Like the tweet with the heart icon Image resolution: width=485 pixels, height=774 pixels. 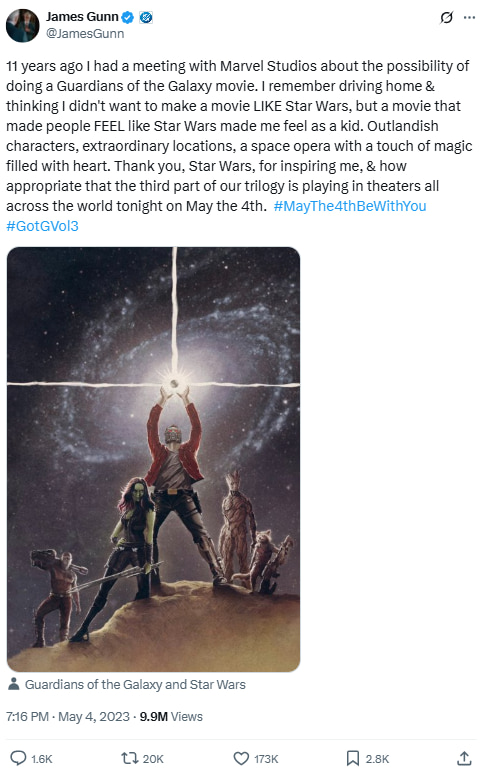pos(241,758)
